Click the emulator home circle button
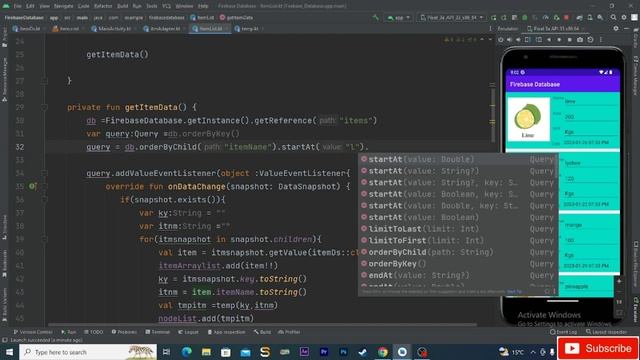 559,40
